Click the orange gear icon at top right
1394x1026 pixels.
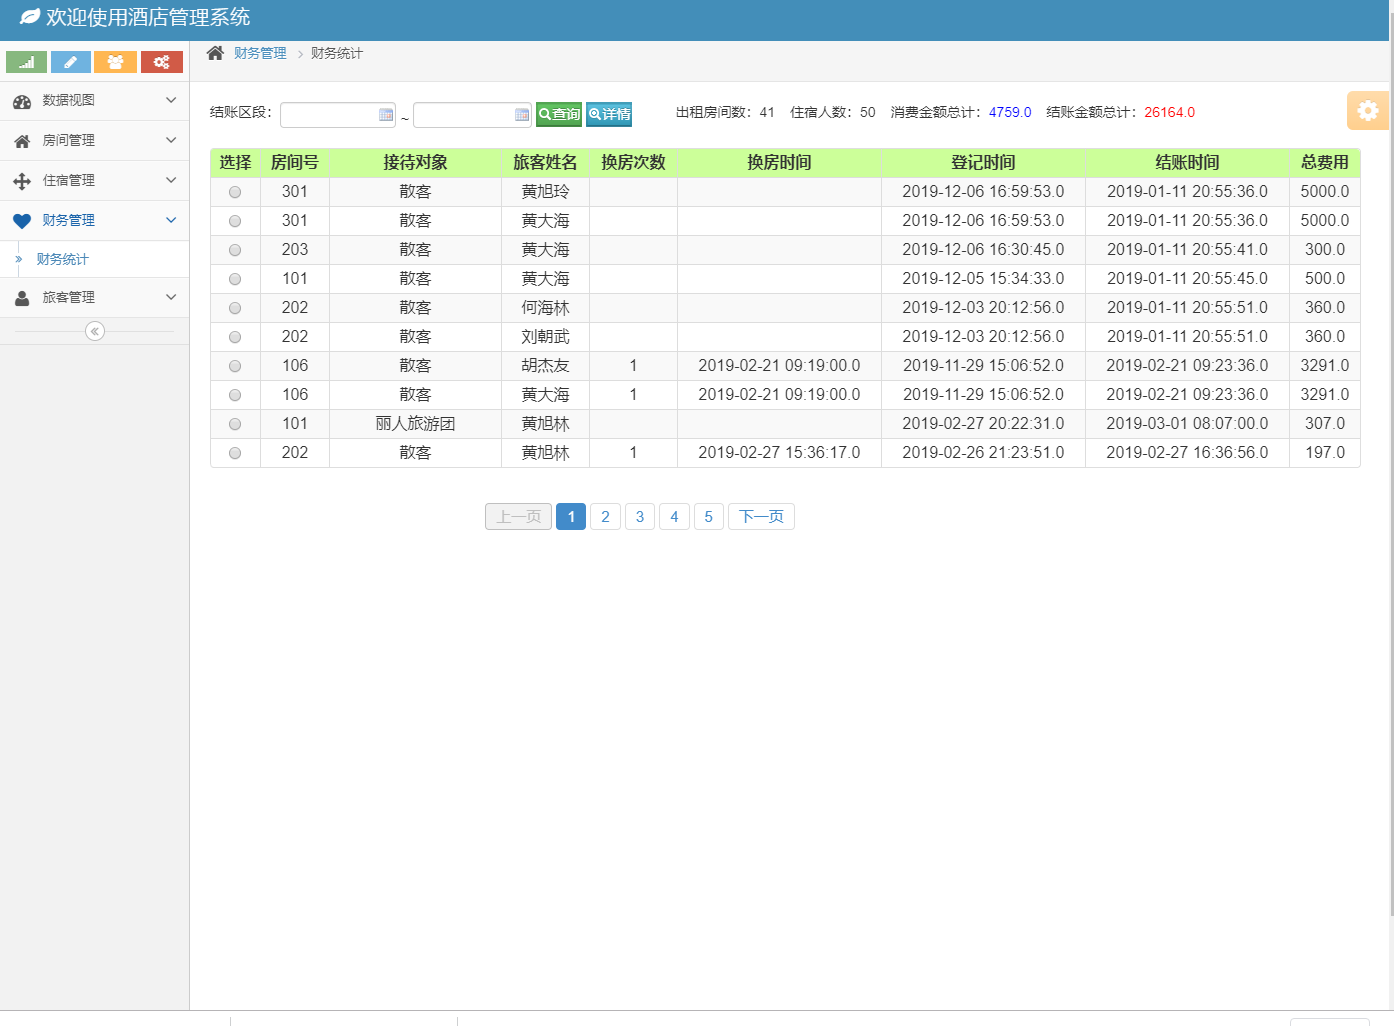click(1367, 110)
